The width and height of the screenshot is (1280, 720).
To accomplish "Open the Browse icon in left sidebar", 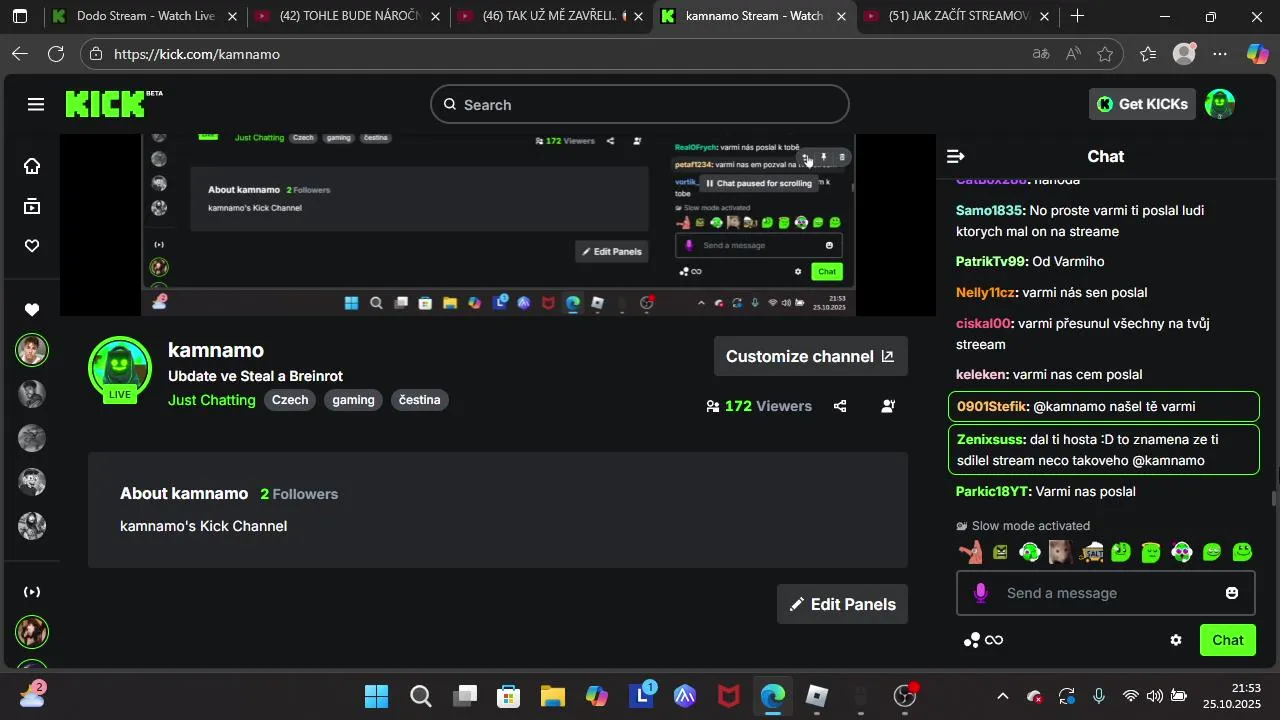I will tap(32, 206).
